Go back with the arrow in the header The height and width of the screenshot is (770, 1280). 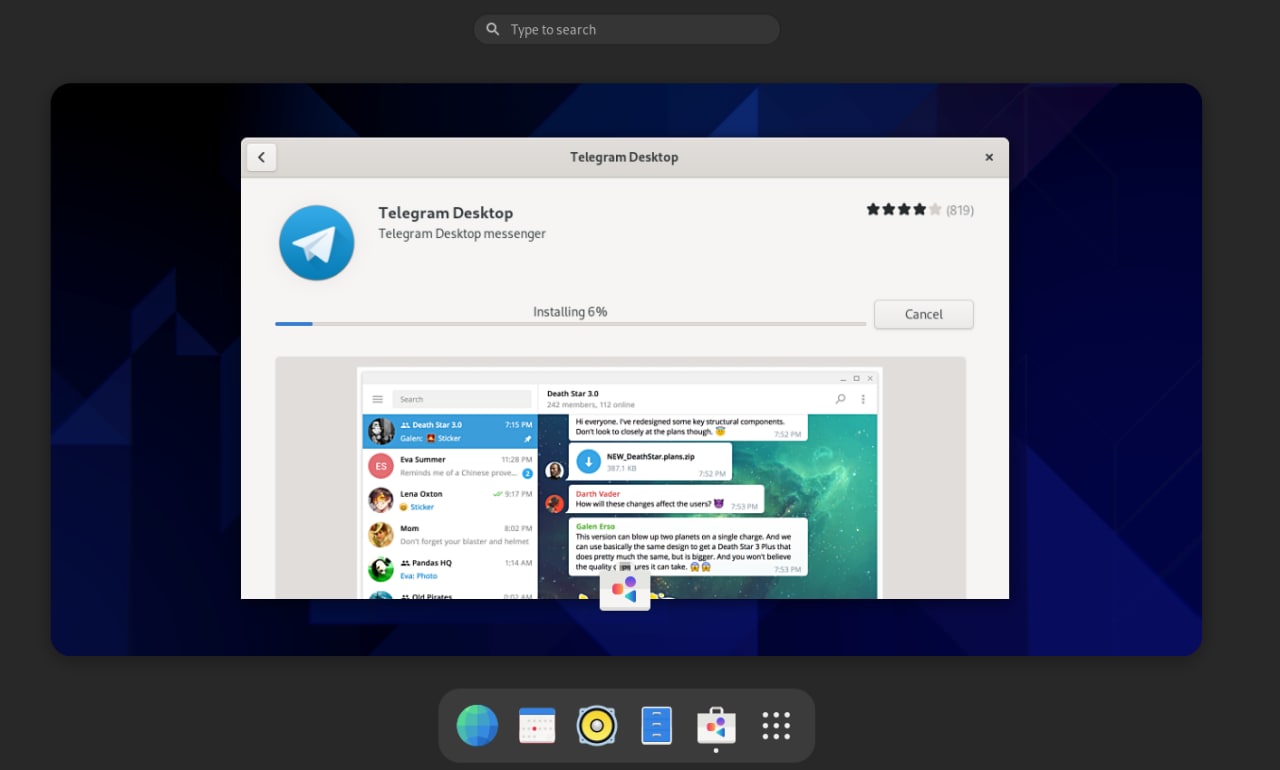coord(261,157)
